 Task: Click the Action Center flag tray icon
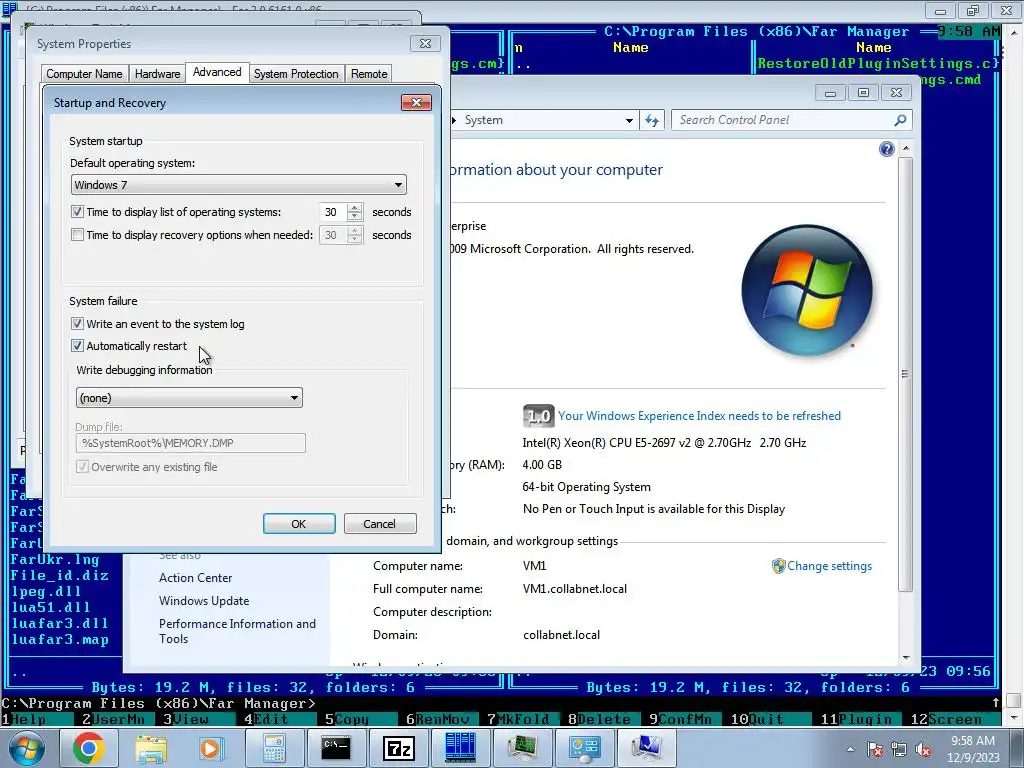875,750
